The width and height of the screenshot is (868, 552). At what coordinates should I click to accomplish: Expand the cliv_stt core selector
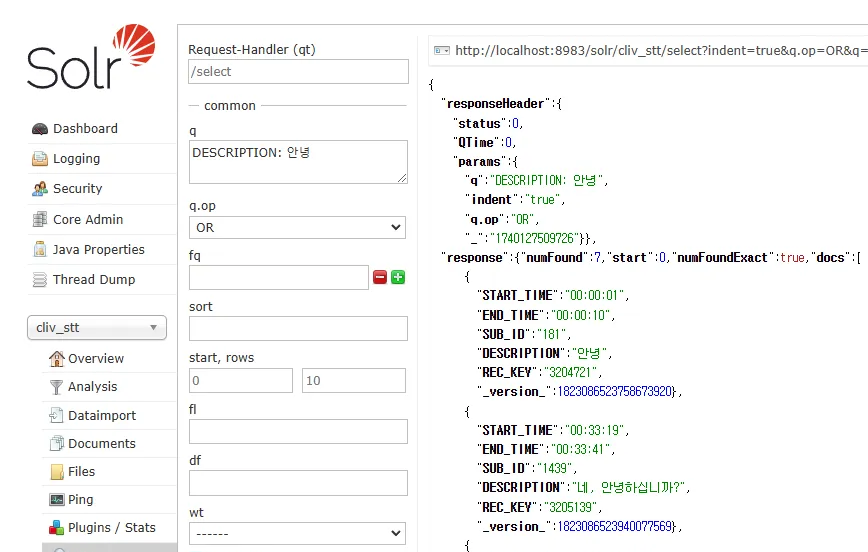coord(97,328)
